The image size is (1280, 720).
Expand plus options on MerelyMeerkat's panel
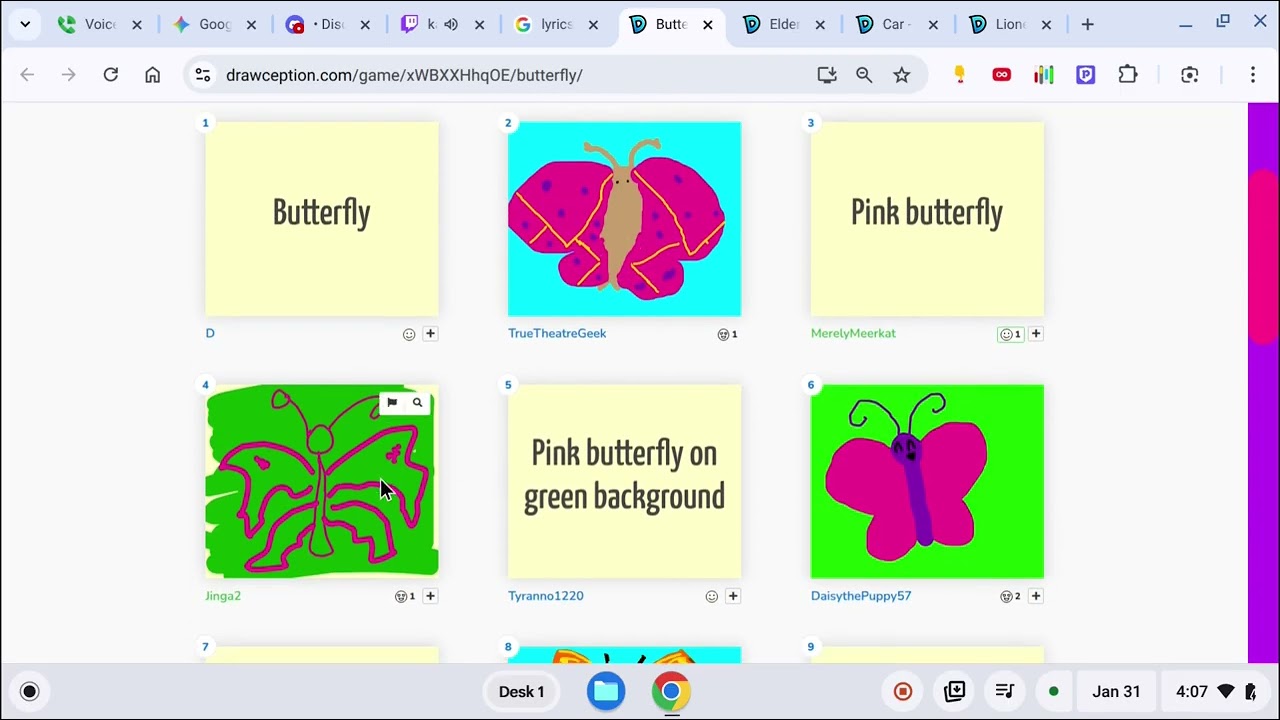click(1036, 334)
